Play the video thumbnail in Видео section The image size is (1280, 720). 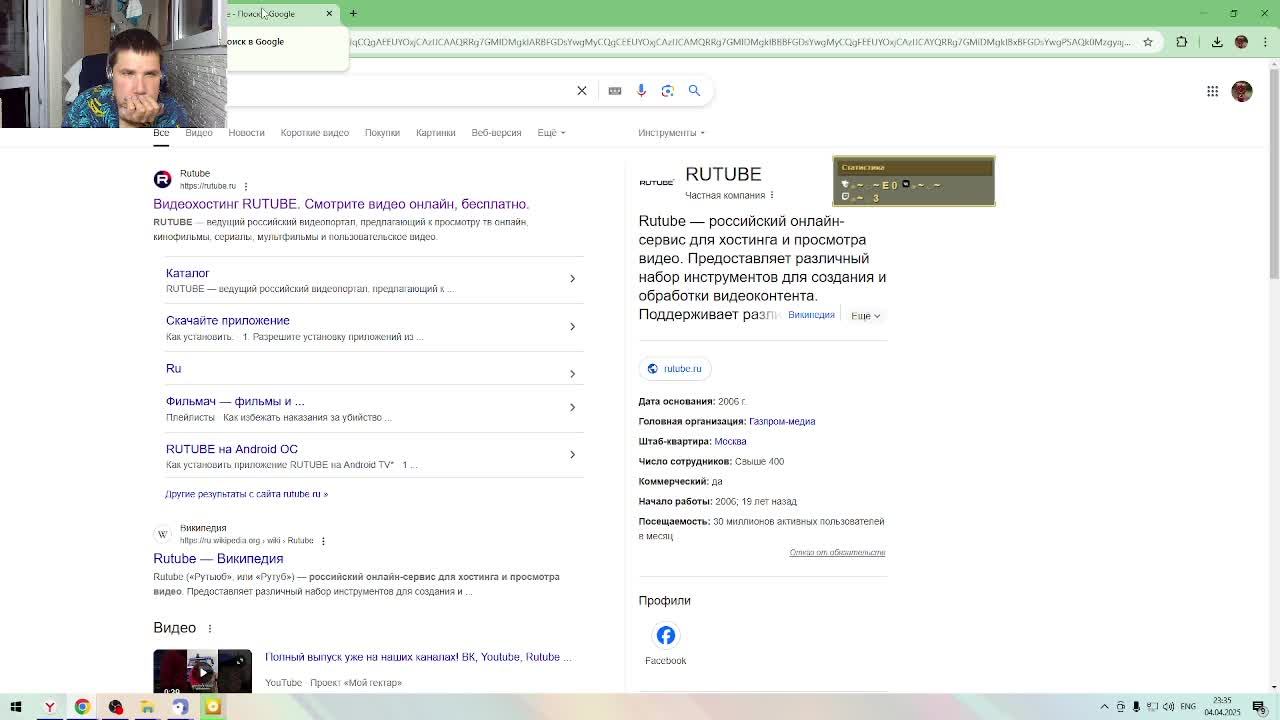coord(202,671)
